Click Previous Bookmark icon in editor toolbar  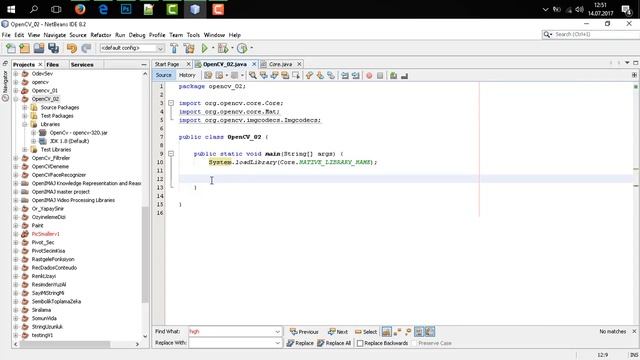[x=309, y=76]
